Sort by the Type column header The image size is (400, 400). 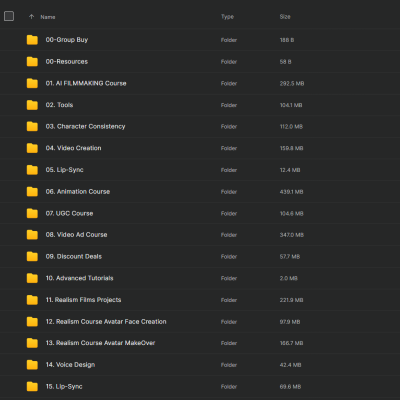[227, 17]
